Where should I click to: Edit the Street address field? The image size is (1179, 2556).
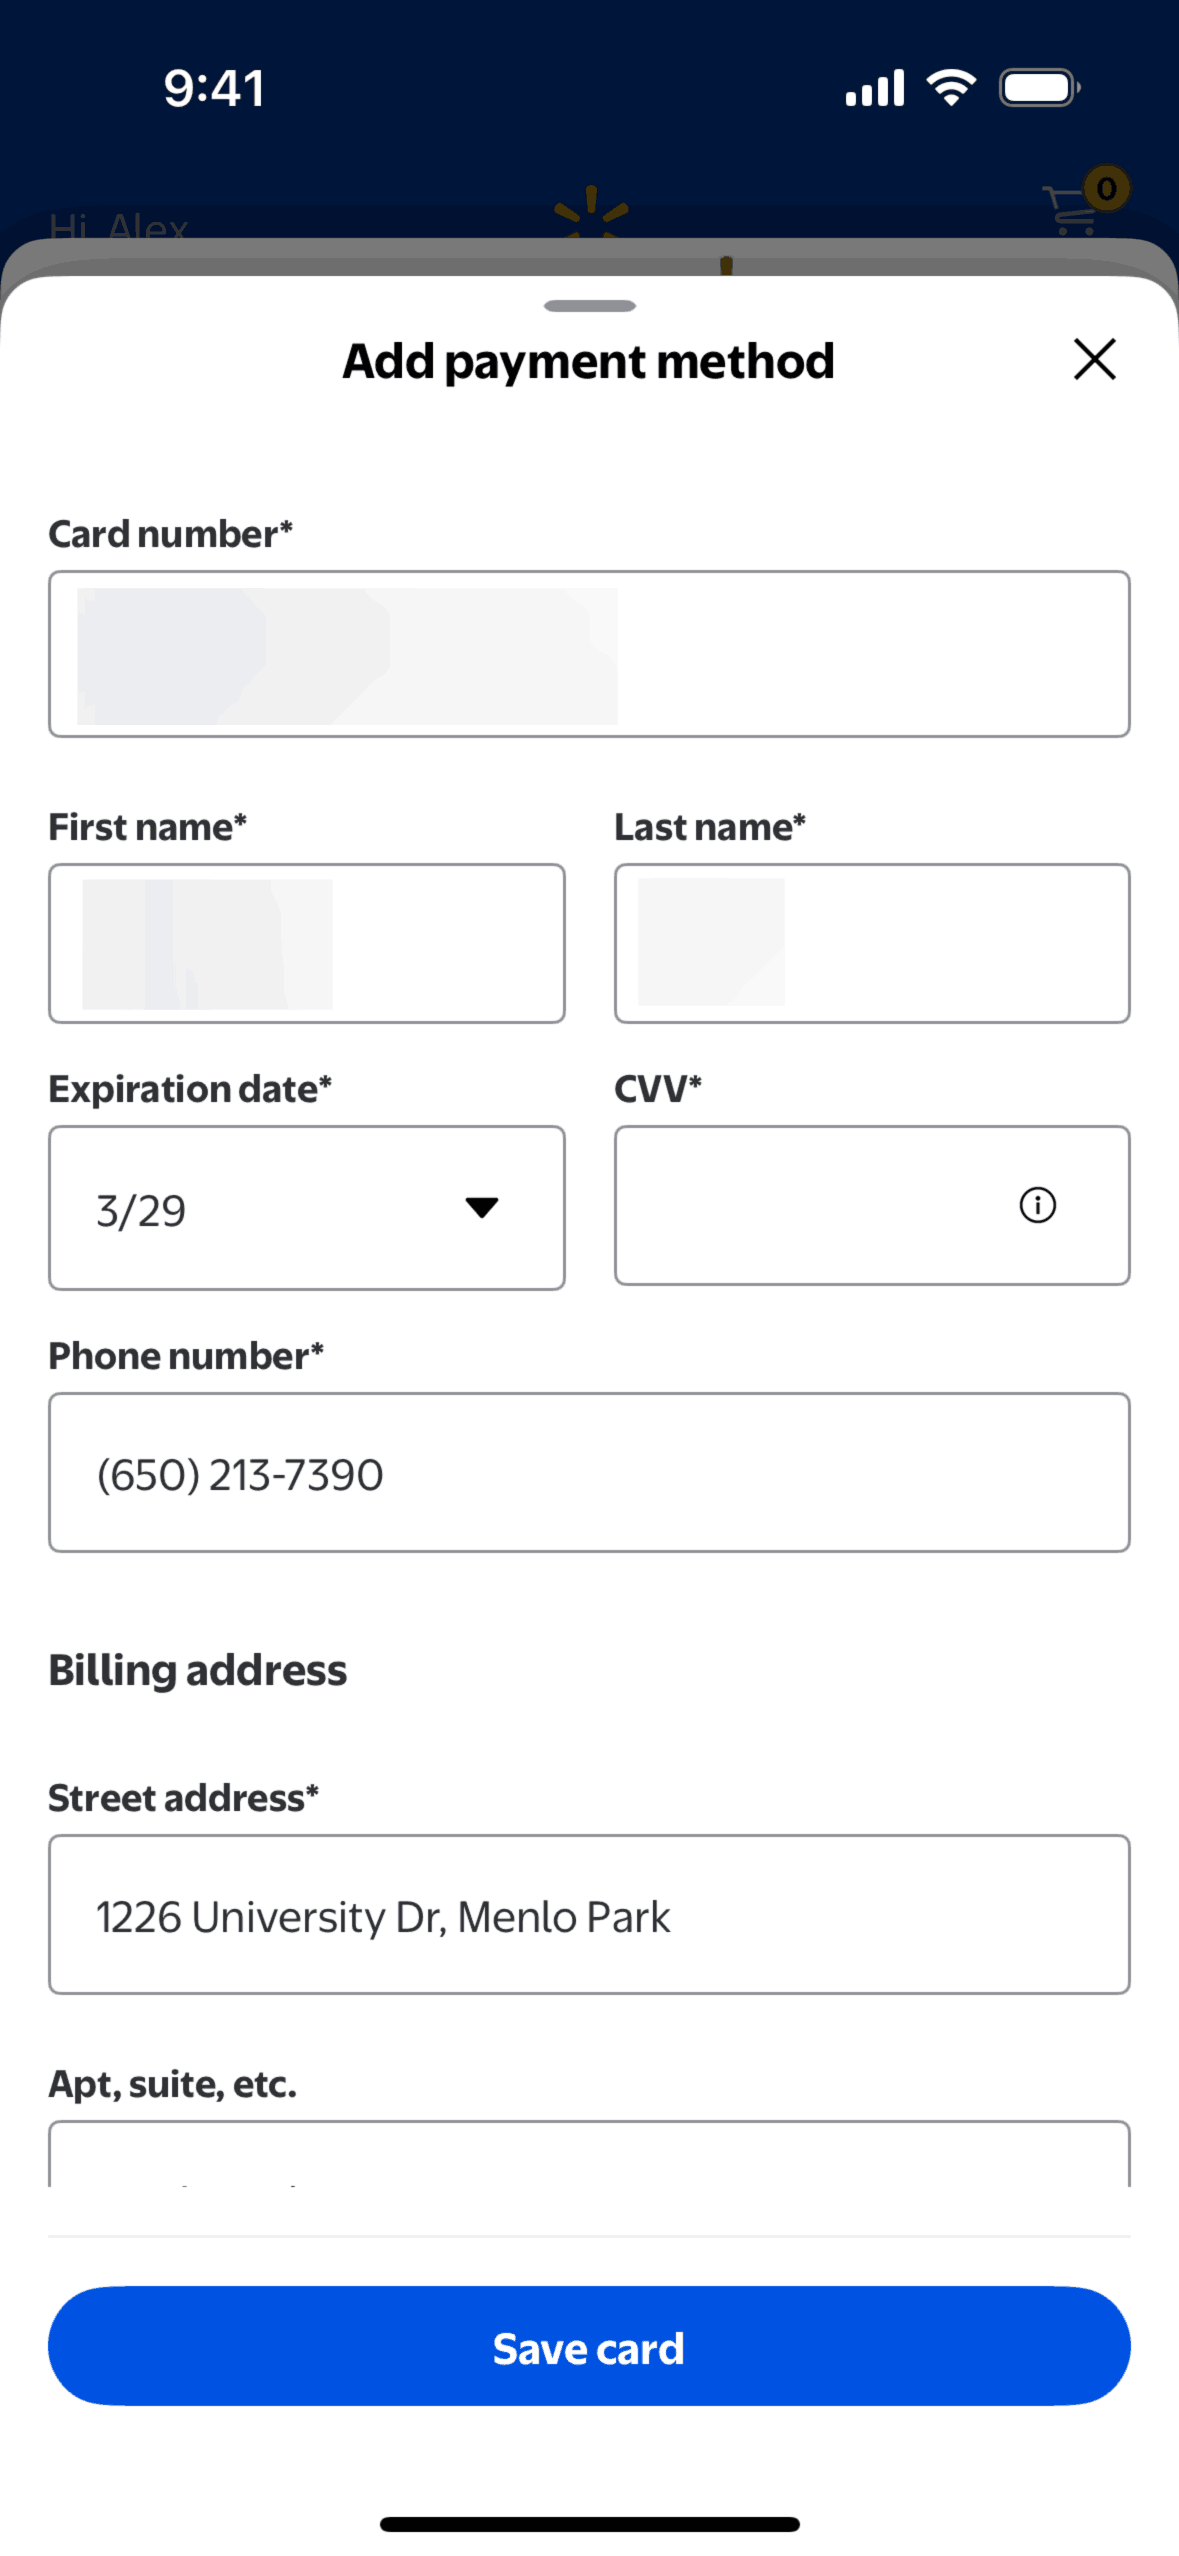[x=589, y=1914]
